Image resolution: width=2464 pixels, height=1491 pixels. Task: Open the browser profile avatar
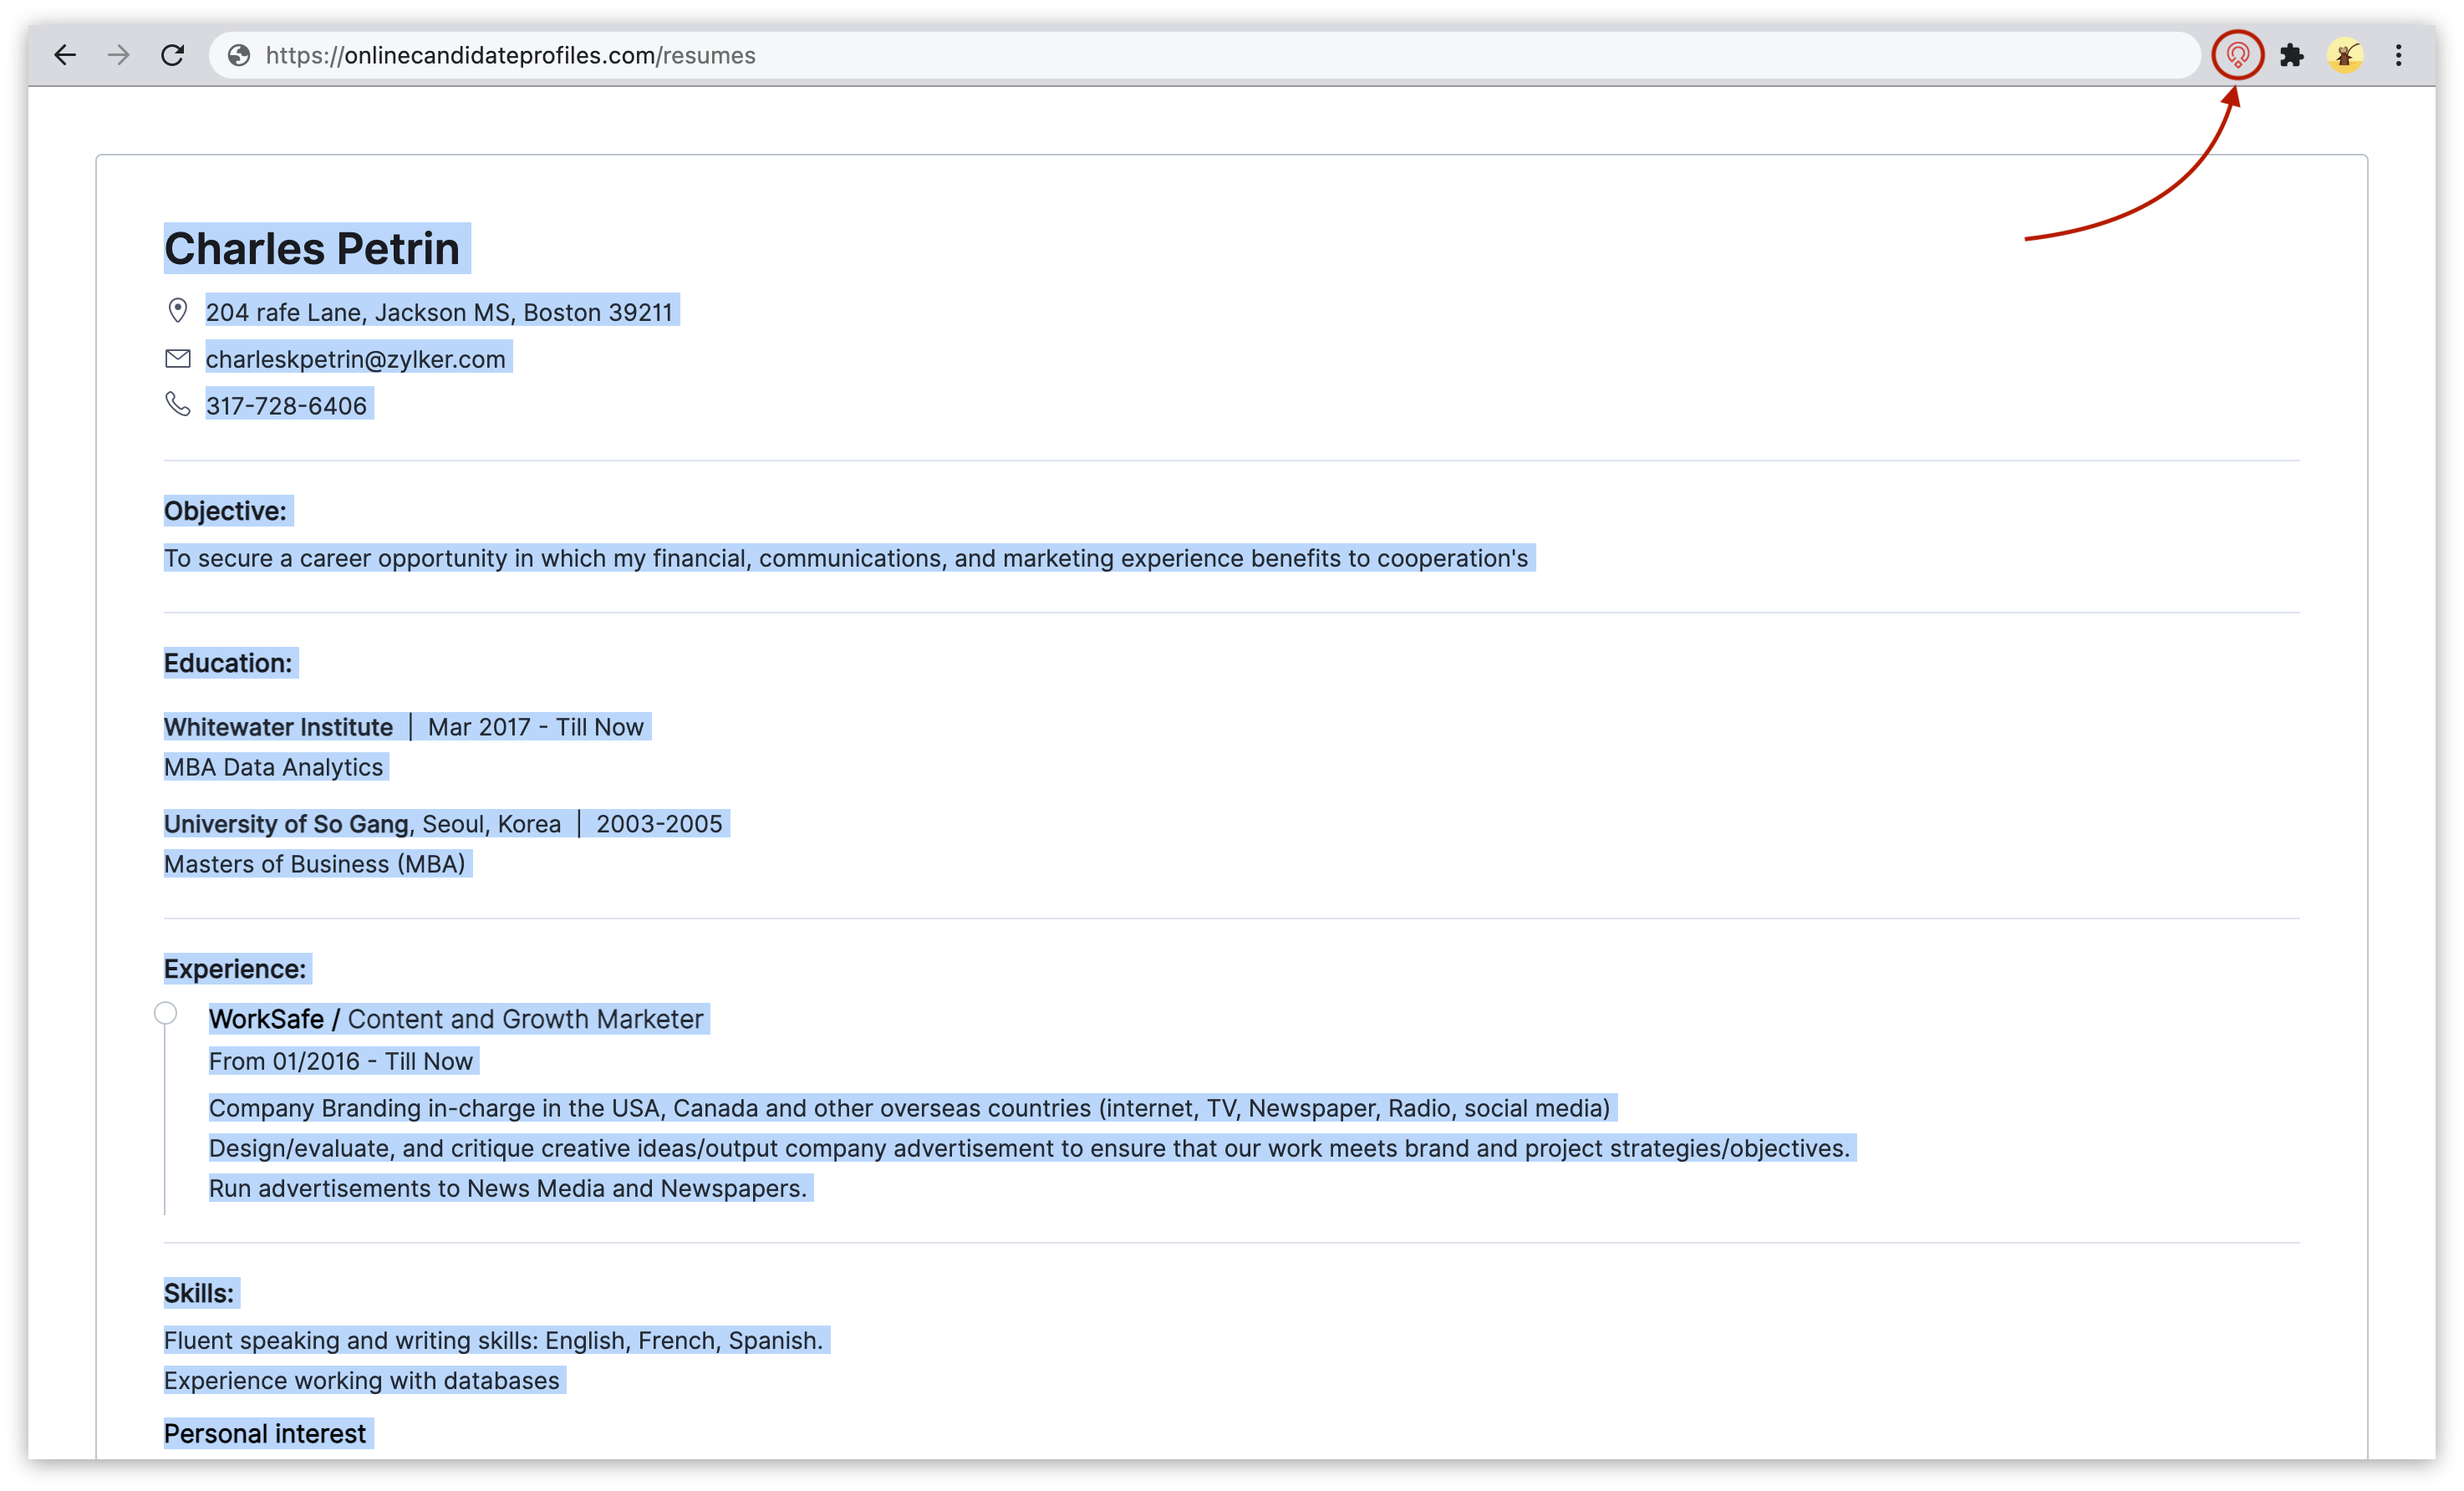click(2345, 55)
